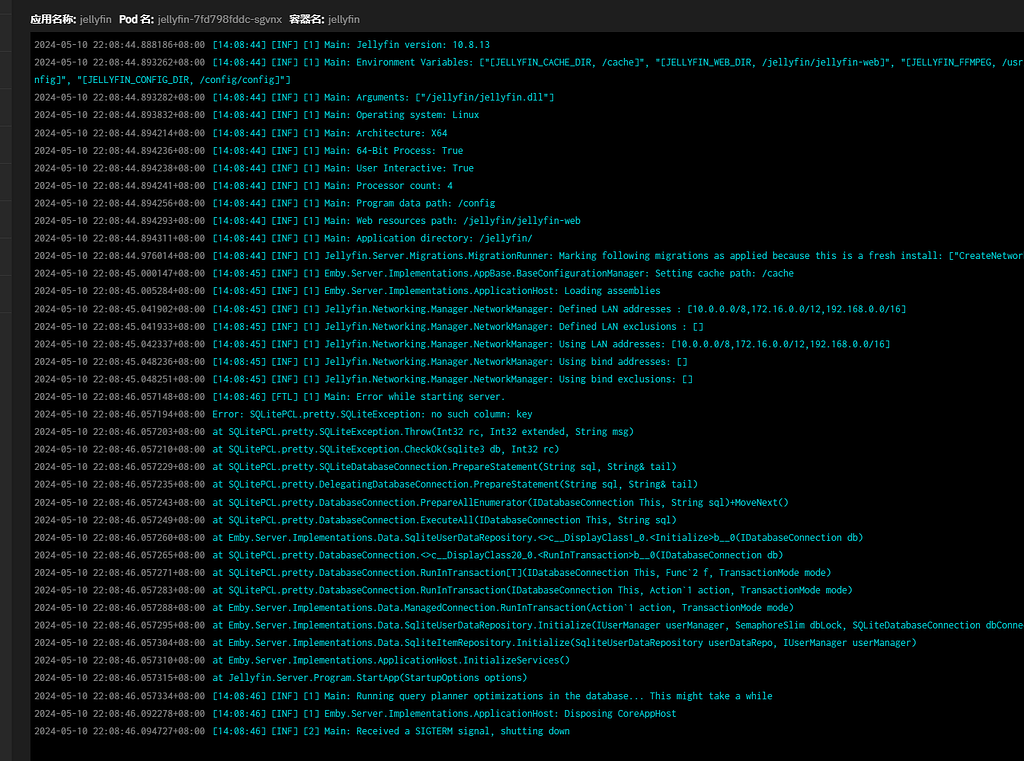
Task: Click the application name label 'jellyfin'
Action: point(95,20)
